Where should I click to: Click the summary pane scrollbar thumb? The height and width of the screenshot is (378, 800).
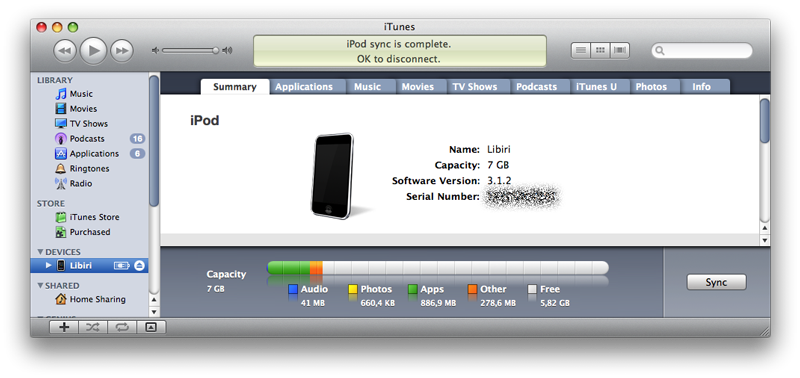[x=764, y=120]
